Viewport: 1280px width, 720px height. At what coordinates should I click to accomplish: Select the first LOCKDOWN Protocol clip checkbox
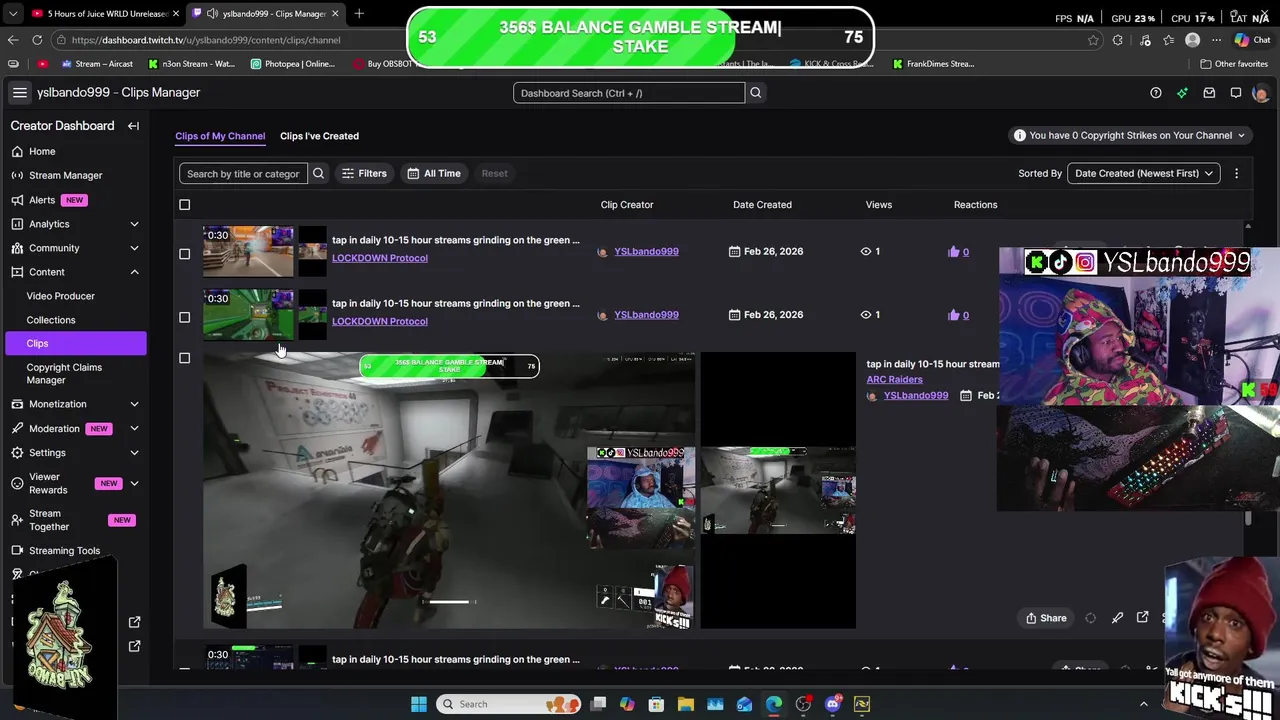click(x=184, y=254)
